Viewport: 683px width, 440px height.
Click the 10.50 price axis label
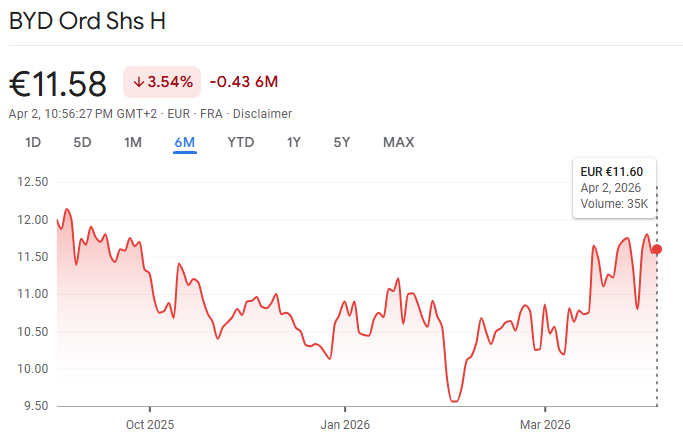click(x=33, y=332)
